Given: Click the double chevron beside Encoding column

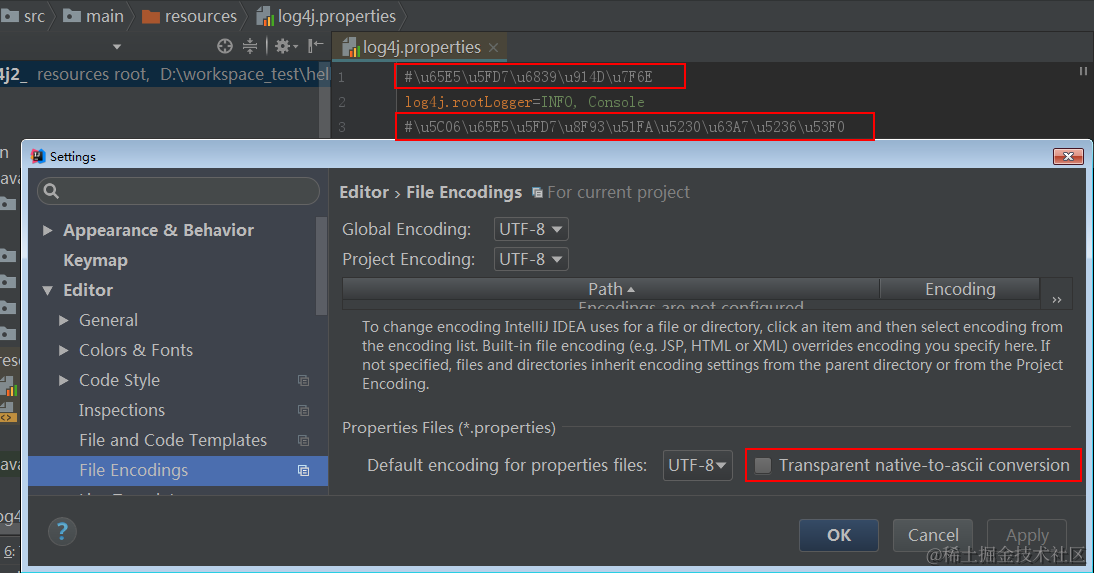Looking at the screenshot, I should 1056,299.
